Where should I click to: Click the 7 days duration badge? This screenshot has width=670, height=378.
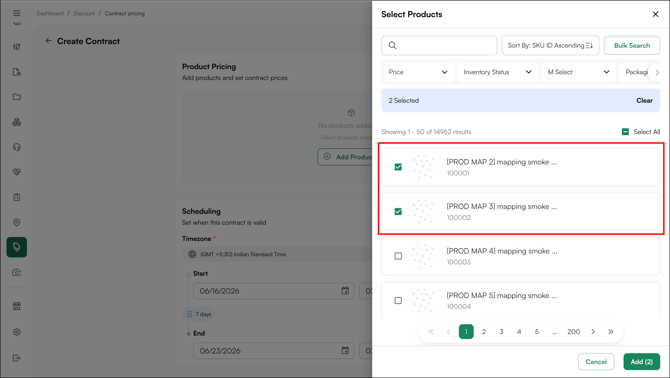tap(199, 314)
